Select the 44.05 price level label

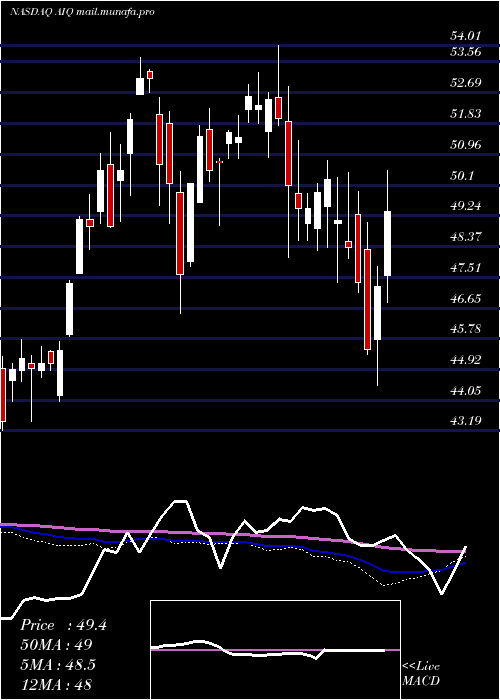point(466,391)
